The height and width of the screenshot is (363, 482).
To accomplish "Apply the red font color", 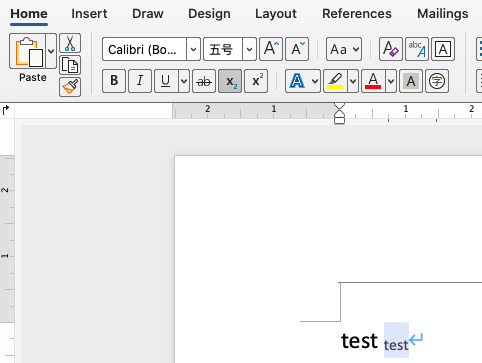I will coord(373,81).
